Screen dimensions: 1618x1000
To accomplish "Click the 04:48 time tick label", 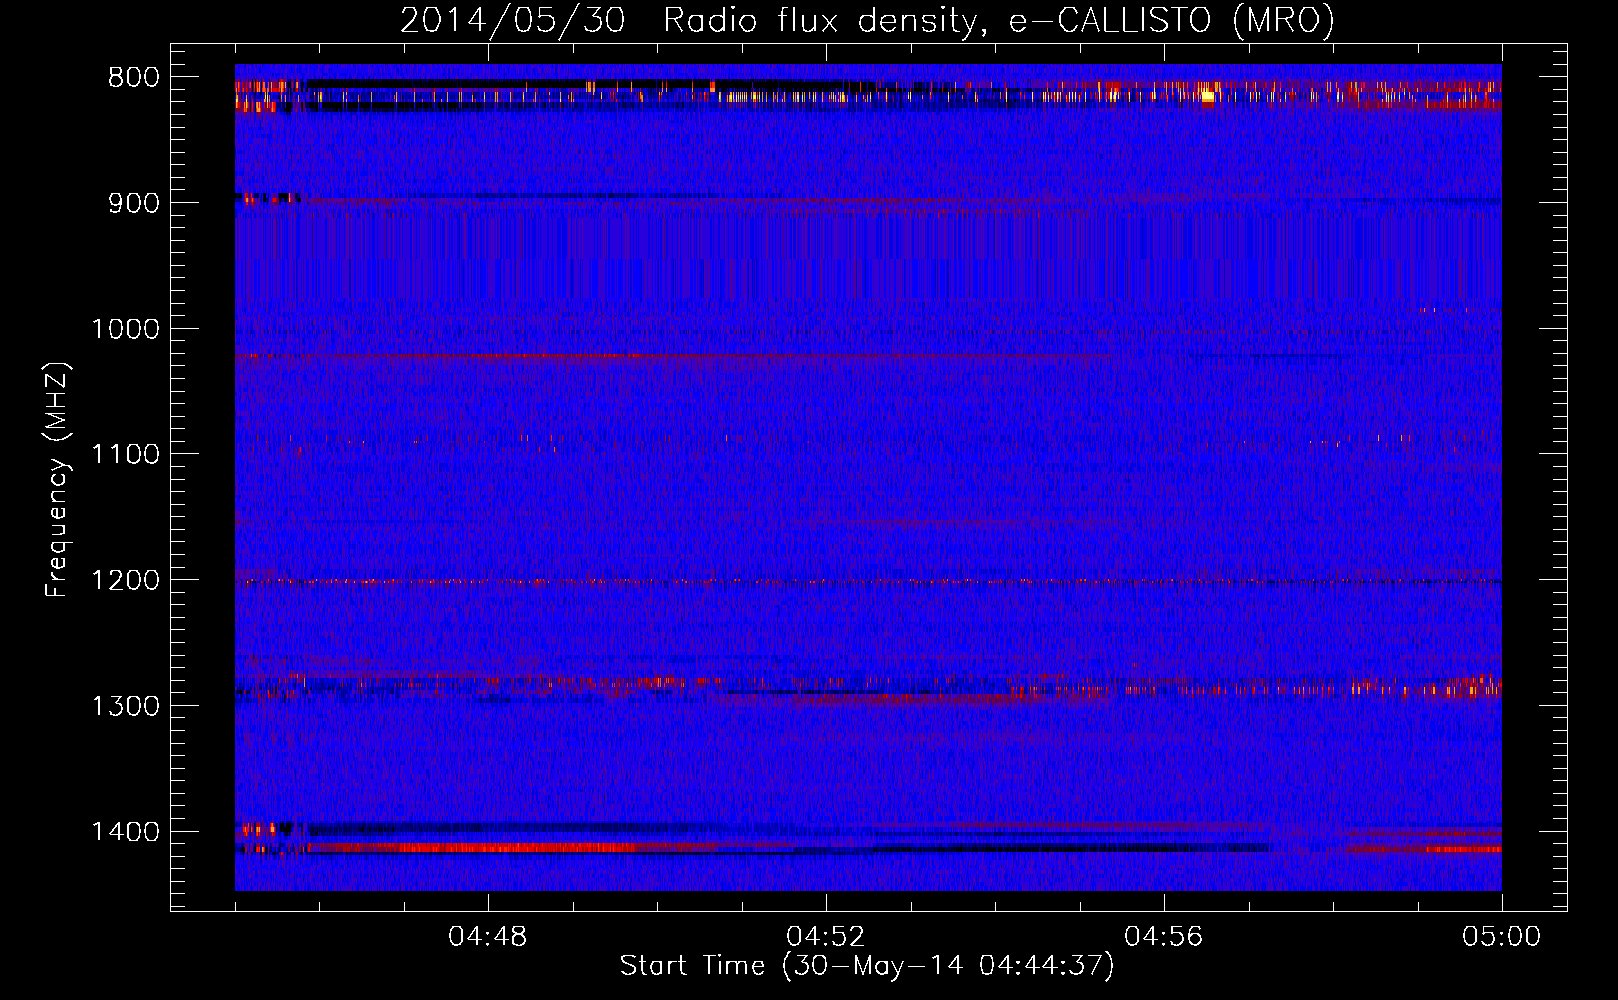I will [488, 937].
